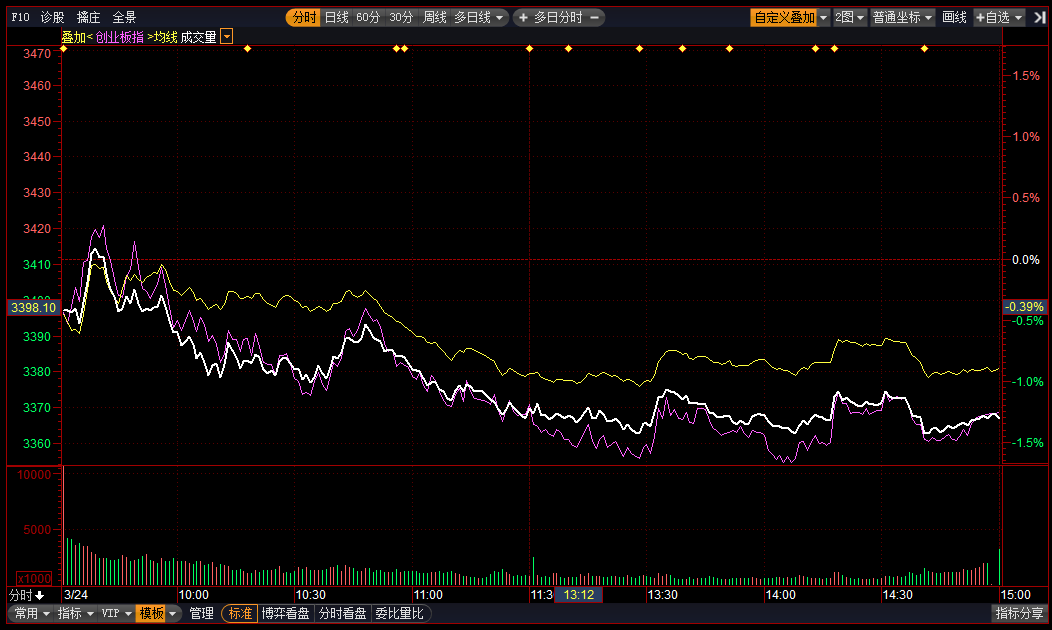Click the collapse arrow icon at top right
This screenshot has height=630, width=1052.
tap(1039, 17)
